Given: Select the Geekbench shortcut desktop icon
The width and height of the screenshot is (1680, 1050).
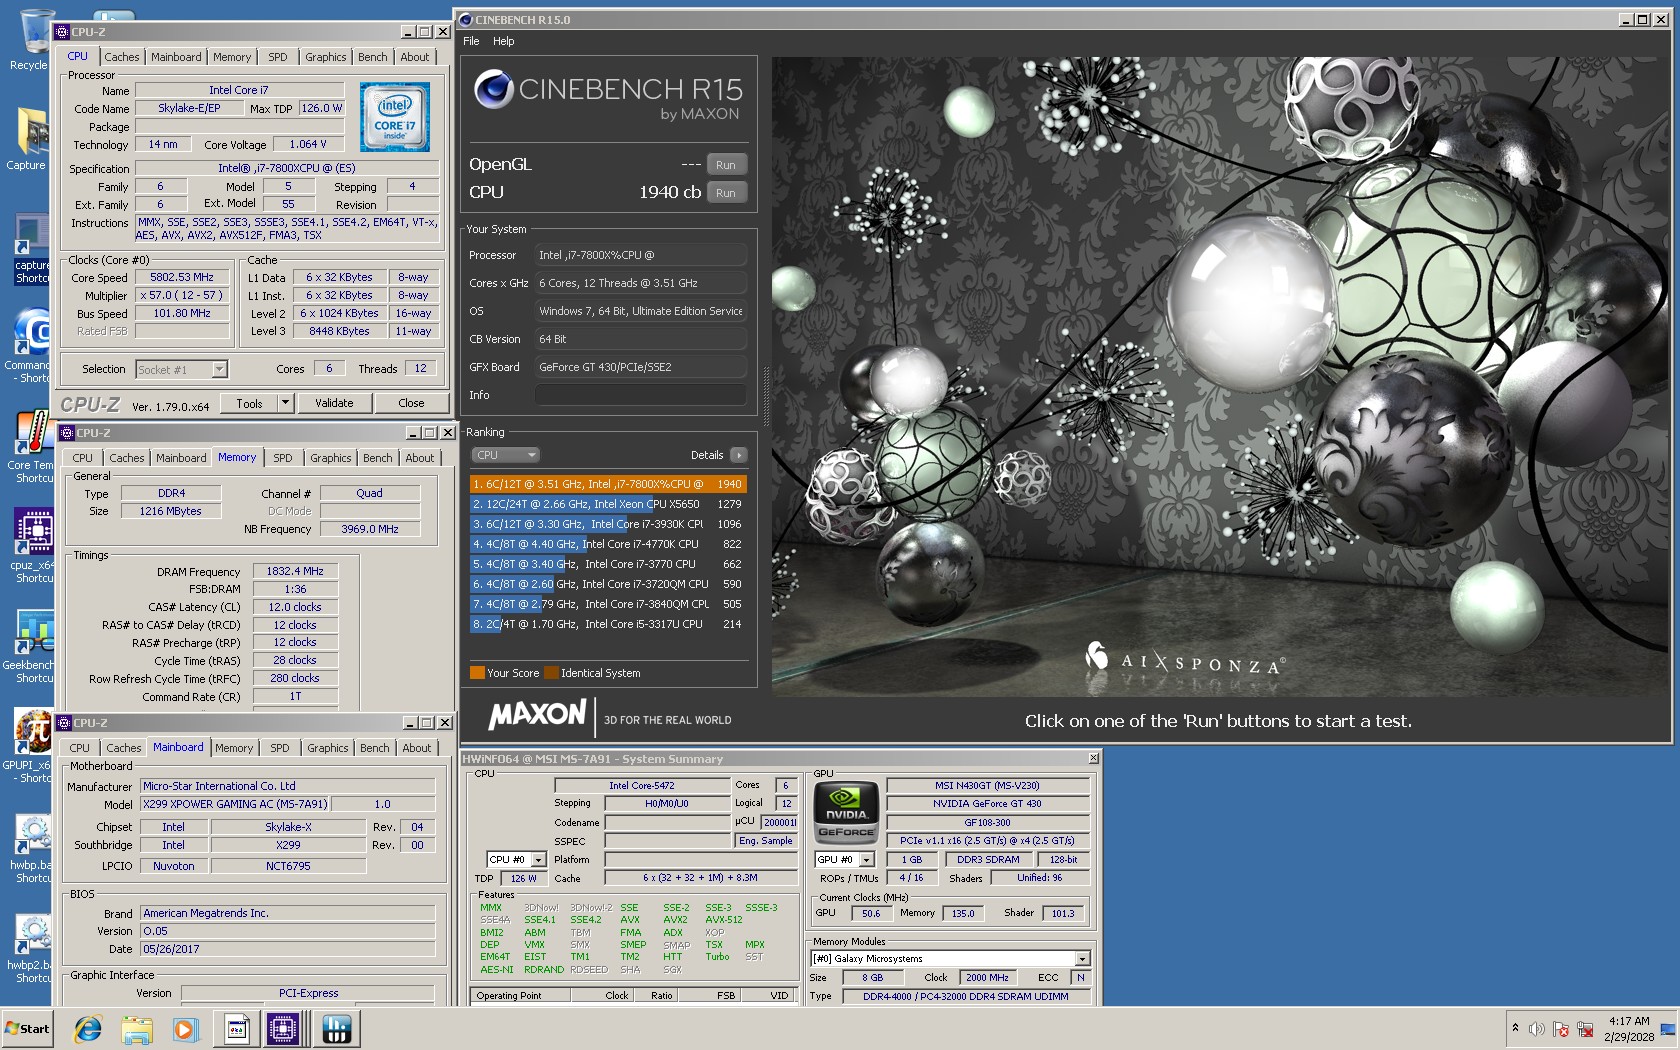Looking at the screenshot, I should (33, 645).
